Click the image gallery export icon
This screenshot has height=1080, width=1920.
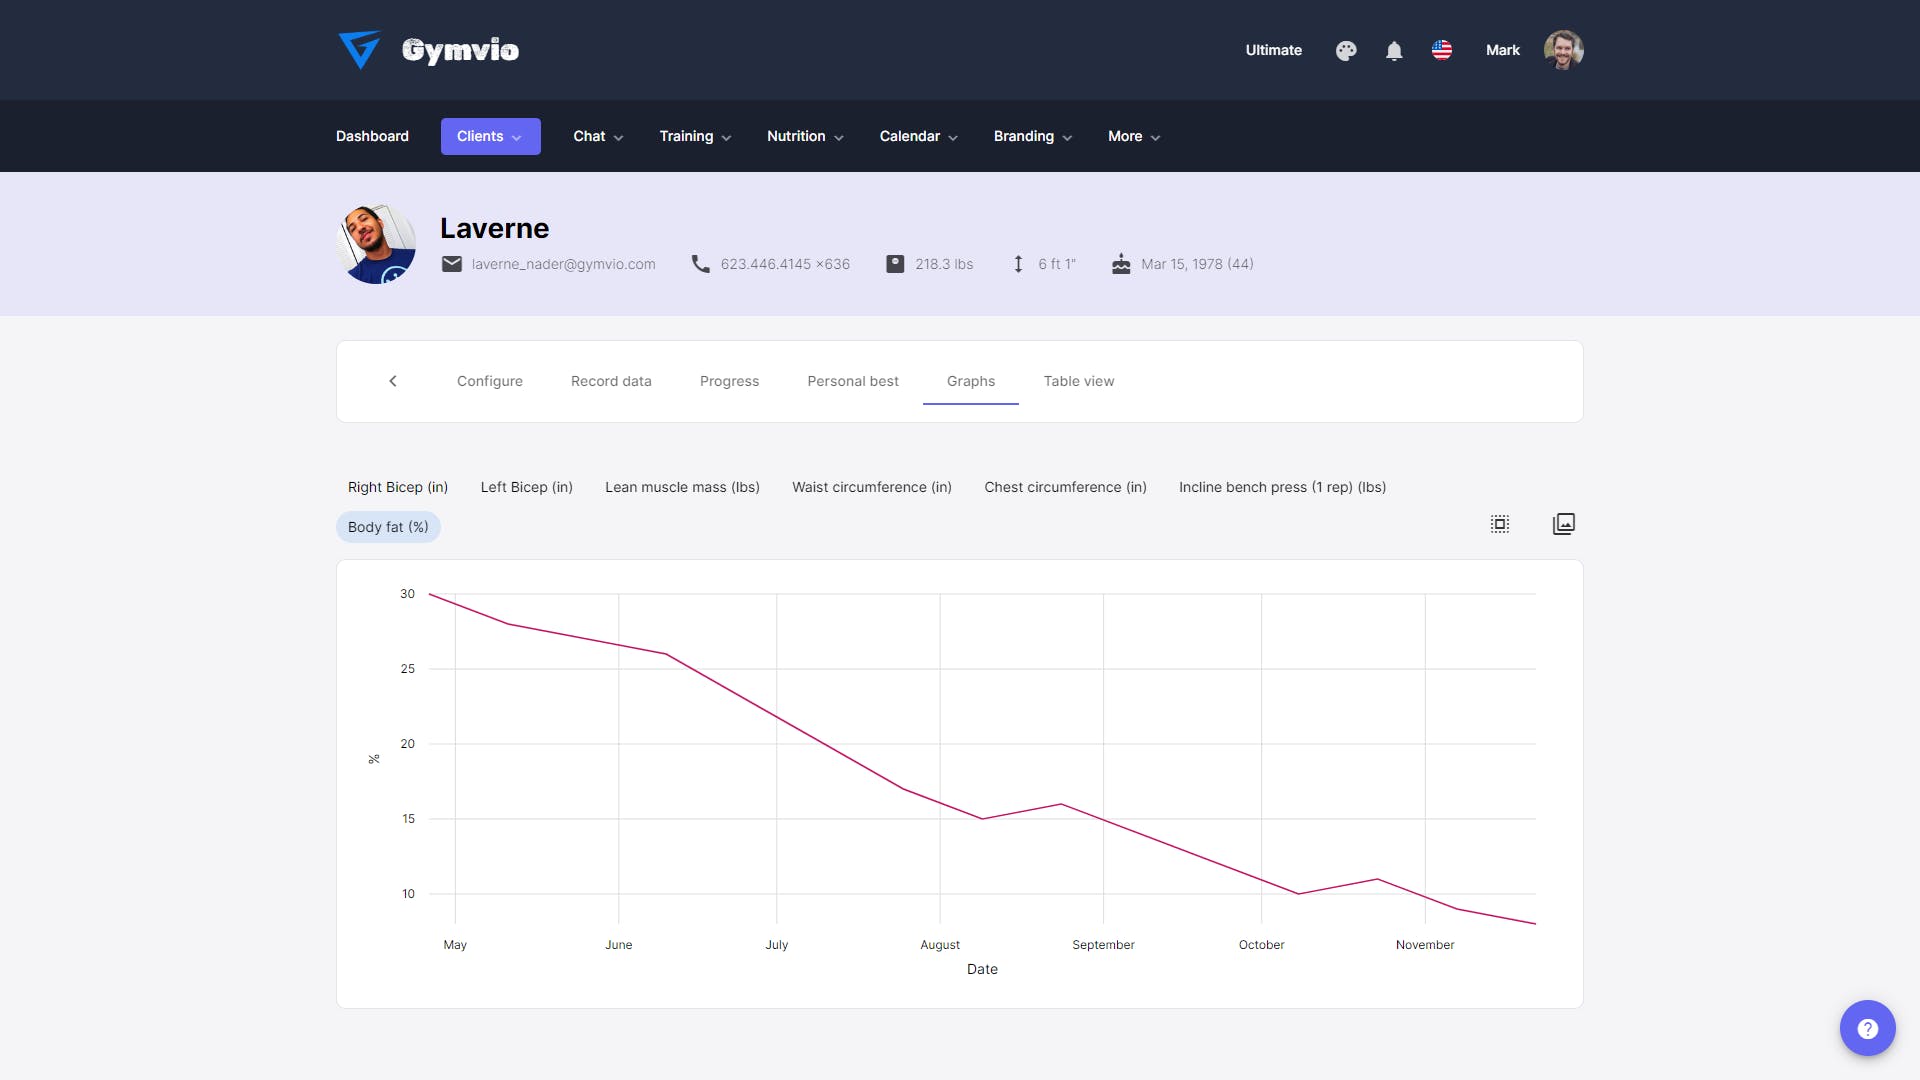point(1564,524)
